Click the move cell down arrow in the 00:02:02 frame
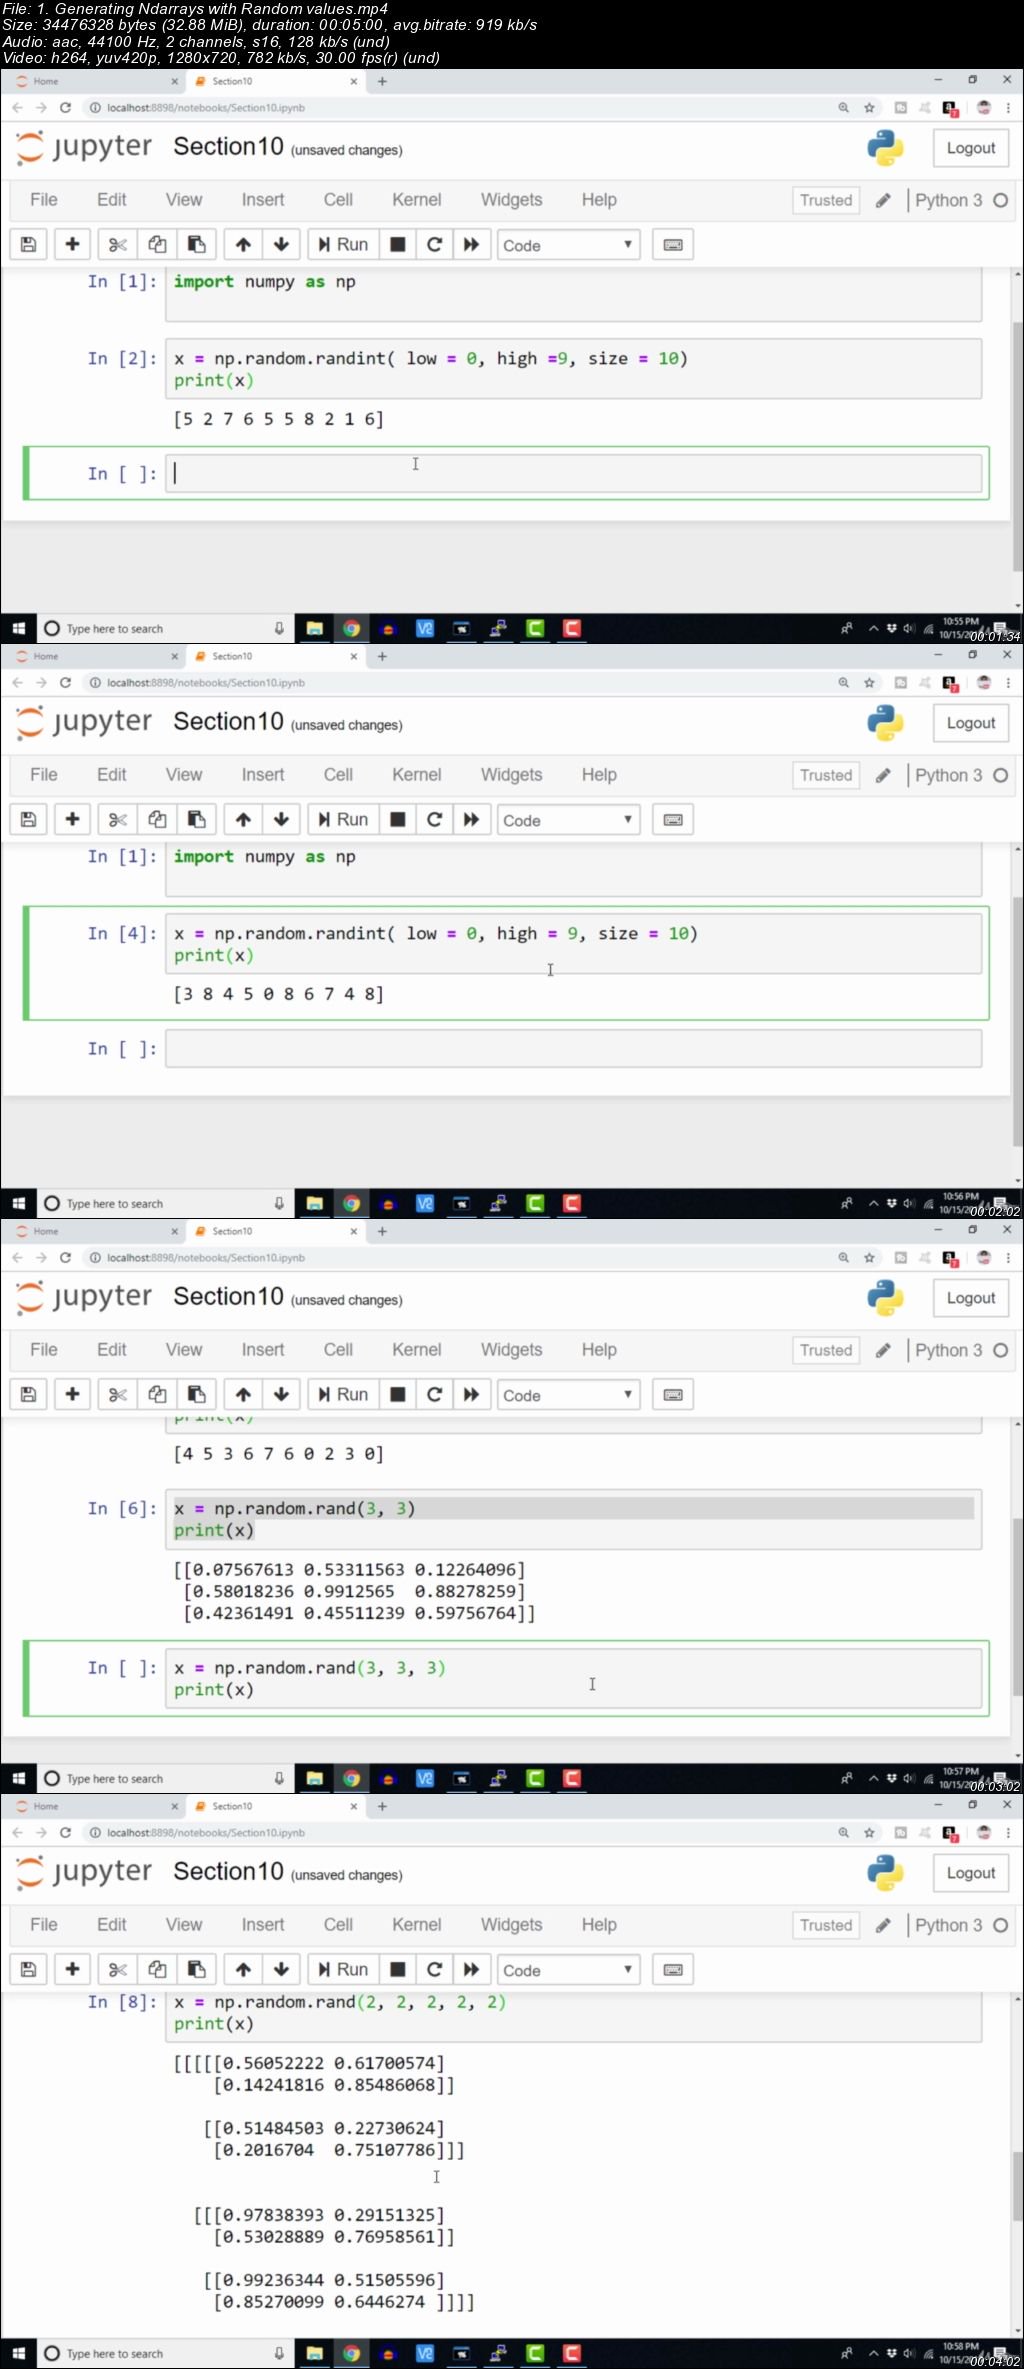Screen dimensions: 1024x2369 click(x=281, y=820)
